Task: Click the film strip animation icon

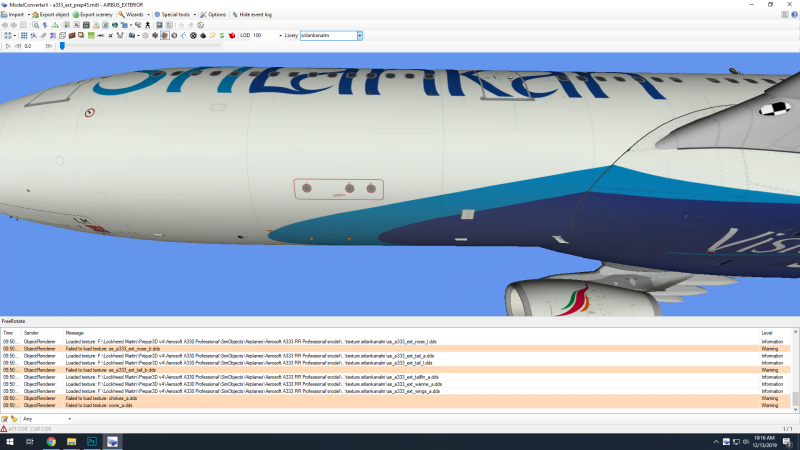Action: coord(86,25)
